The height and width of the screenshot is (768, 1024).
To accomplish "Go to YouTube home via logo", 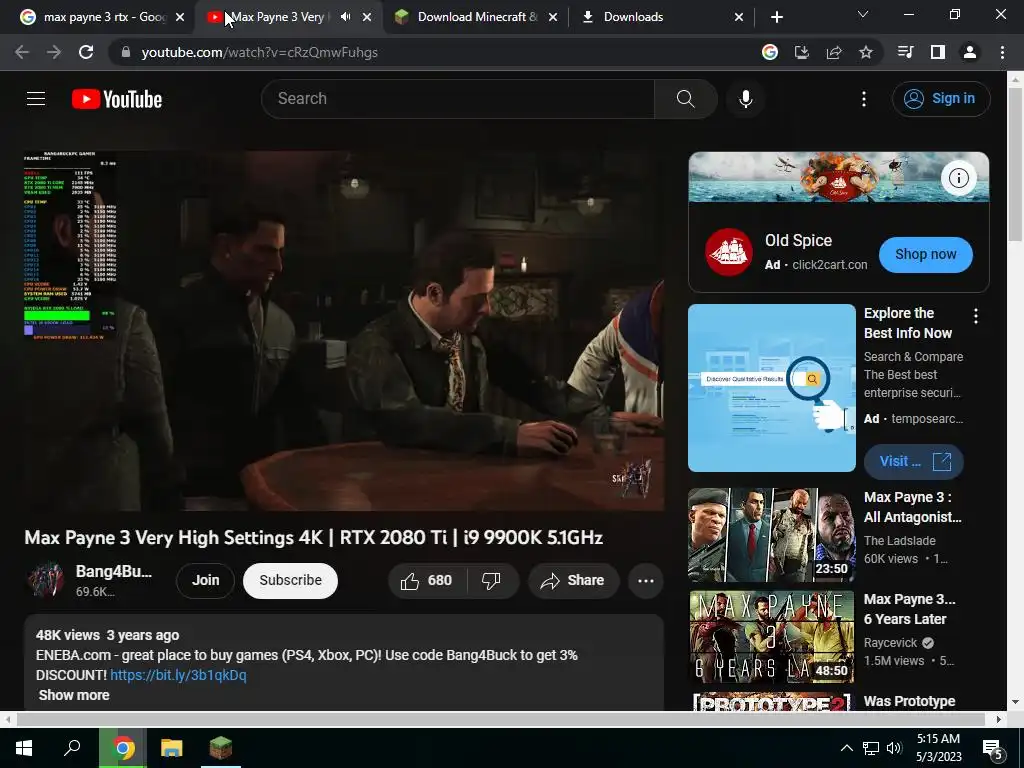I will (x=117, y=99).
